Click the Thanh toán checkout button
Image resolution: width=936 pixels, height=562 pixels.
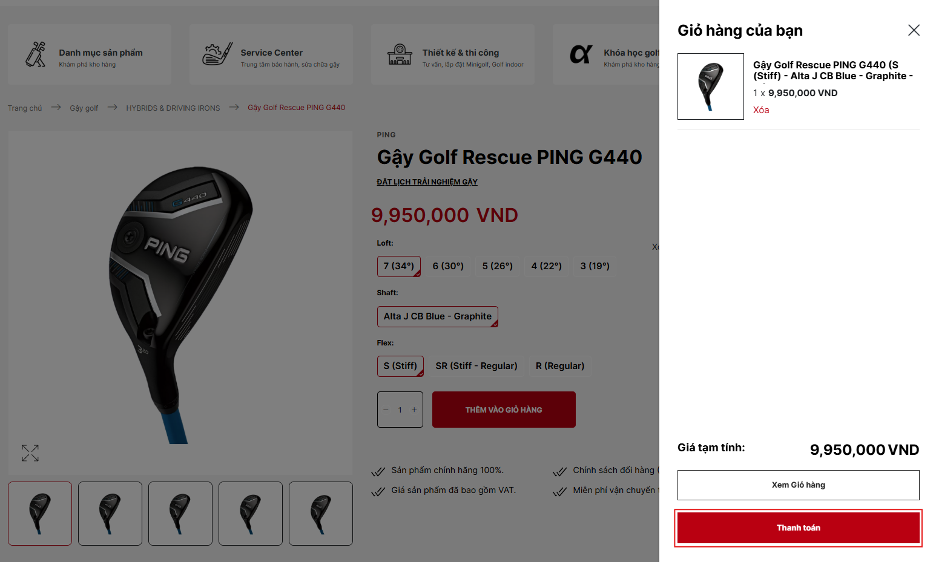click(x=798, y=527)
